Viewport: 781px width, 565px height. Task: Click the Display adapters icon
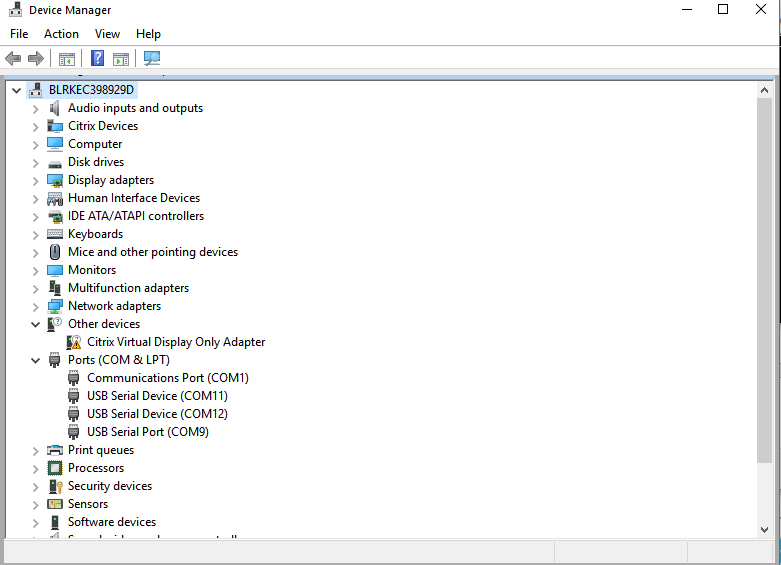55,180
